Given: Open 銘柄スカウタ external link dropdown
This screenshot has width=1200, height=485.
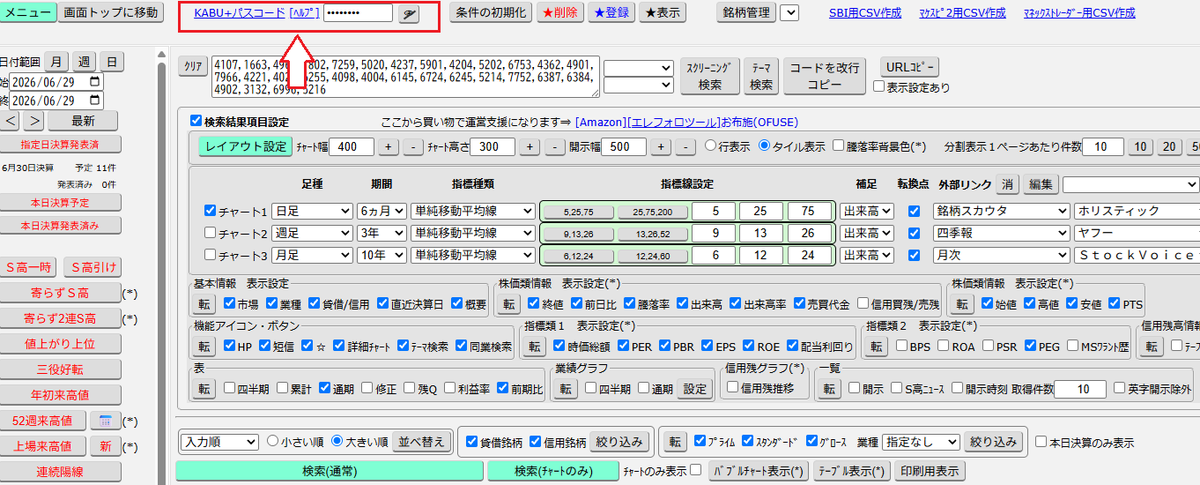Looking at the screenshot, I should (x=1000, y=211).
